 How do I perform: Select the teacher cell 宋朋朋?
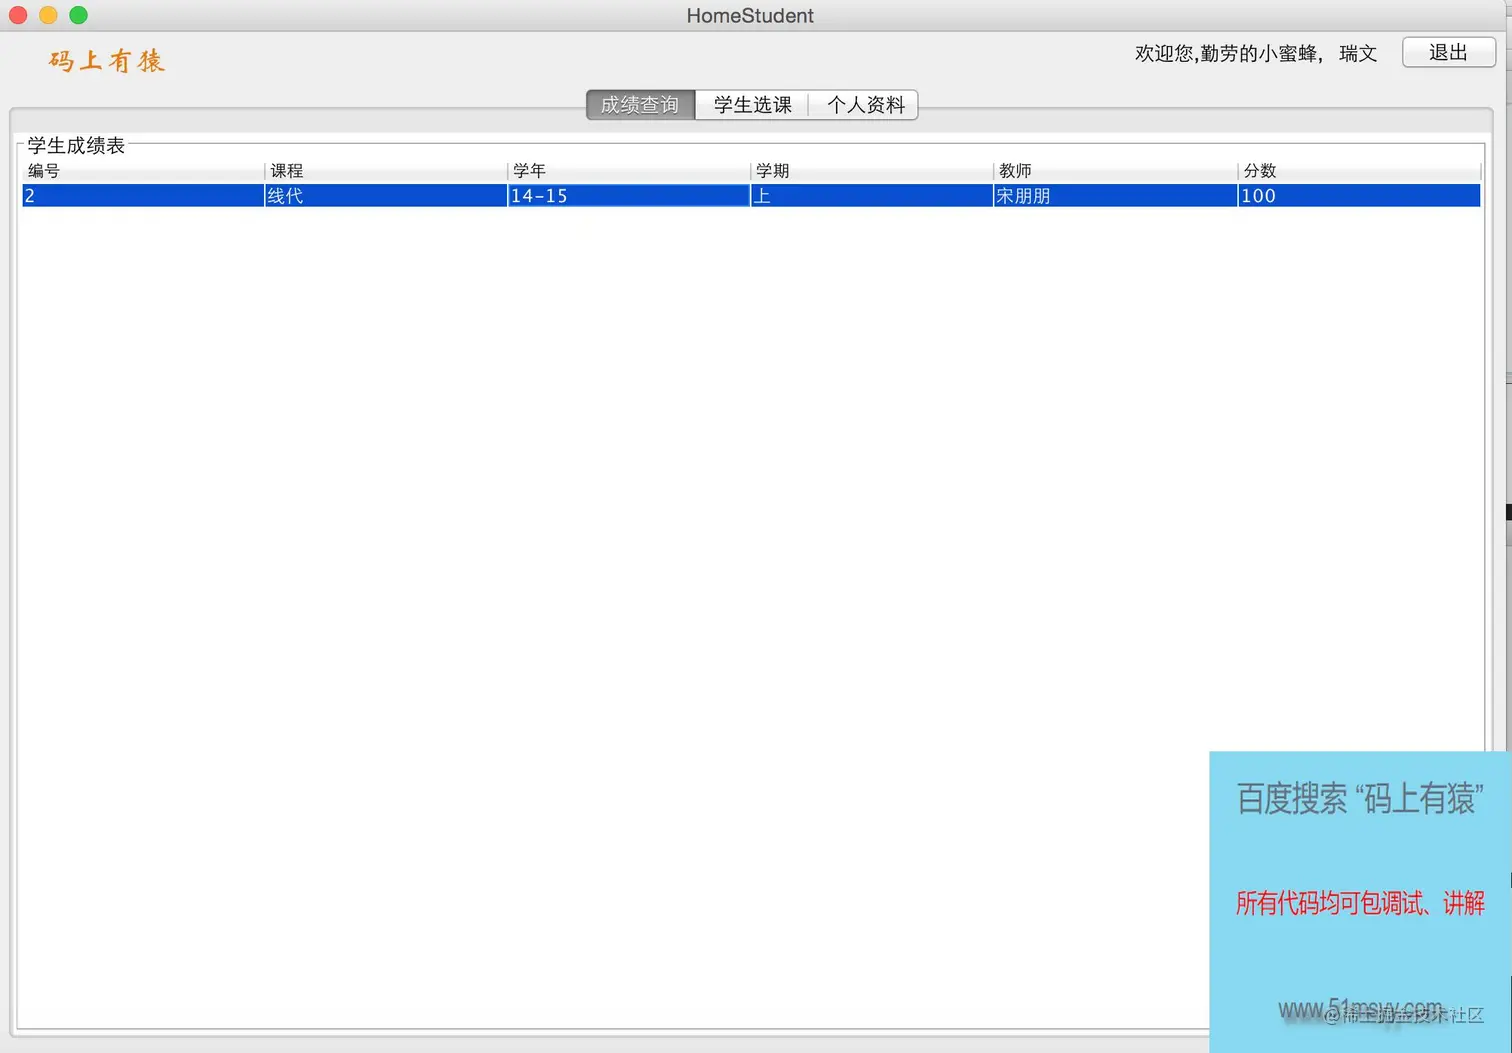tap(1115, 196)
